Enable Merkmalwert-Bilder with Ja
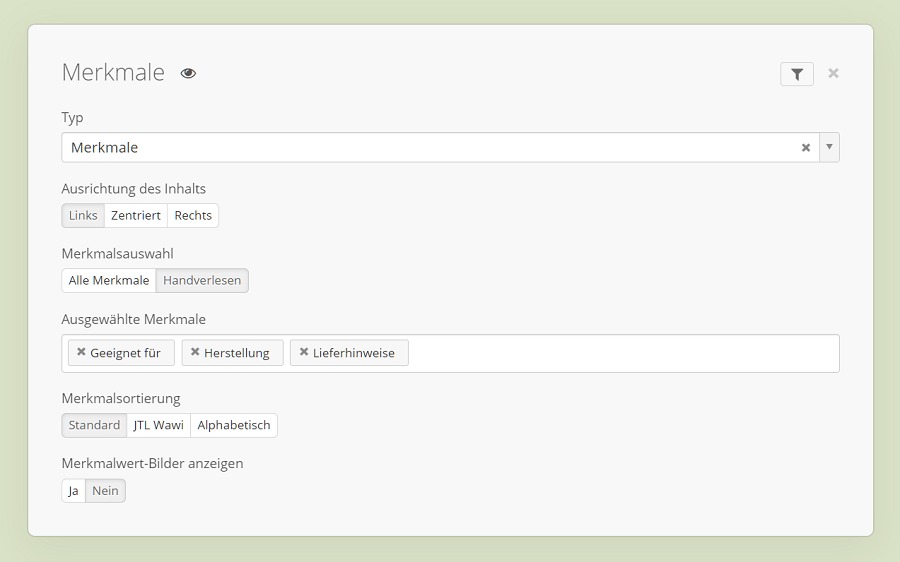 coord(73,491)
